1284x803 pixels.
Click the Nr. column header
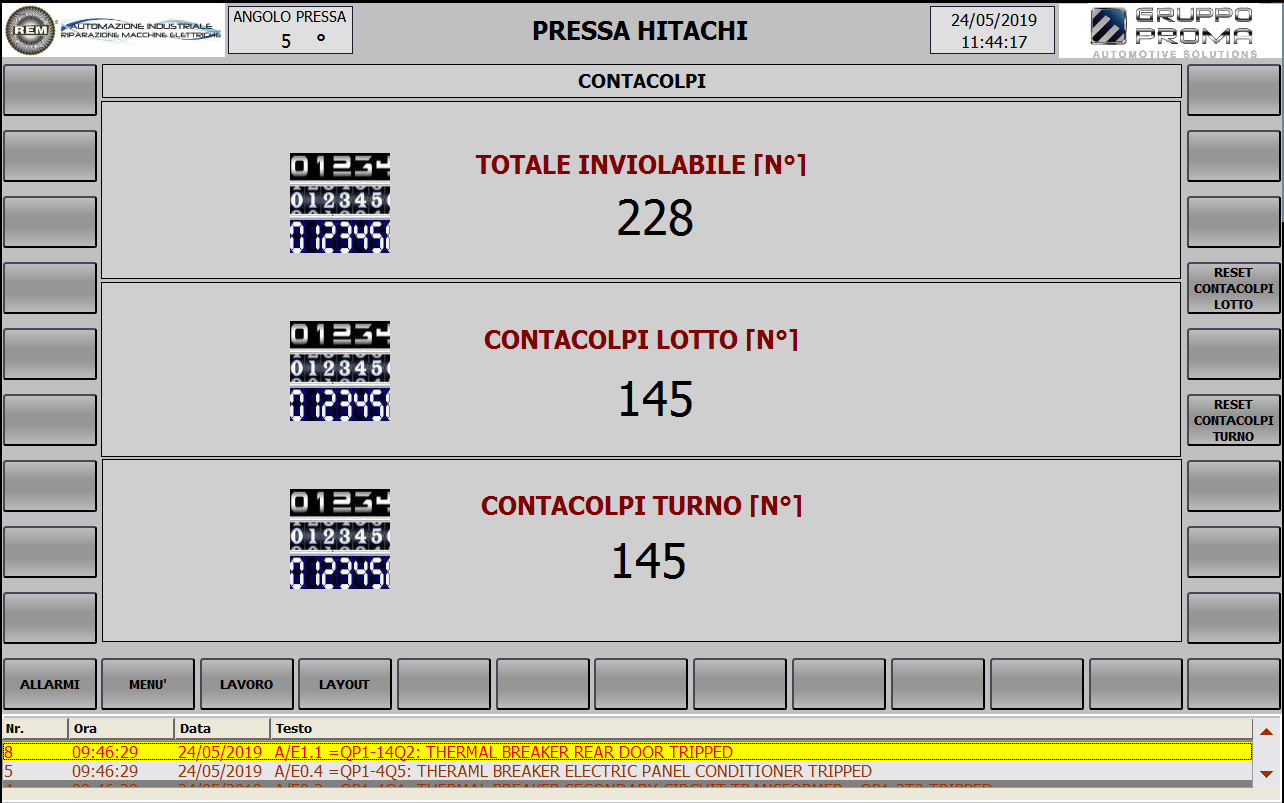(x=35, y=728)
